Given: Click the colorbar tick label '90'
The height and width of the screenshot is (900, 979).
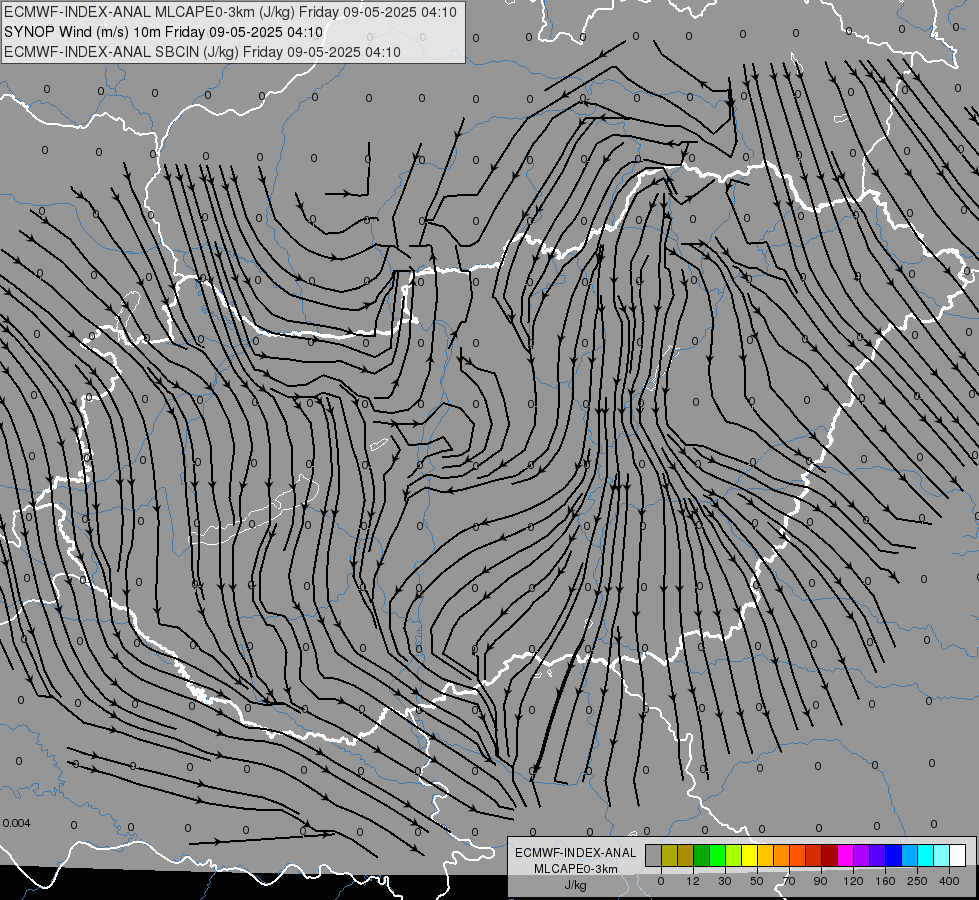Looking at the screenshot, I should point(820,881).
